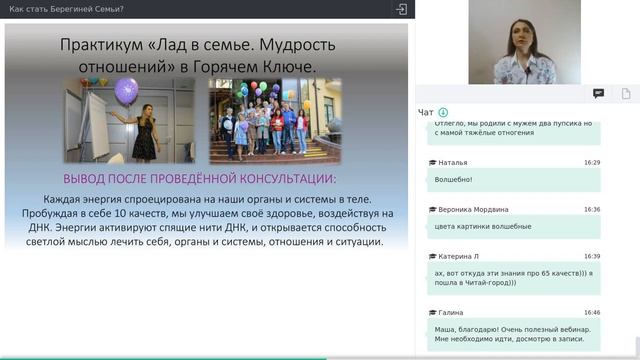Select Катерина Л message about 65 качеств
The image size is (640, 360).
tap(514, 278)
